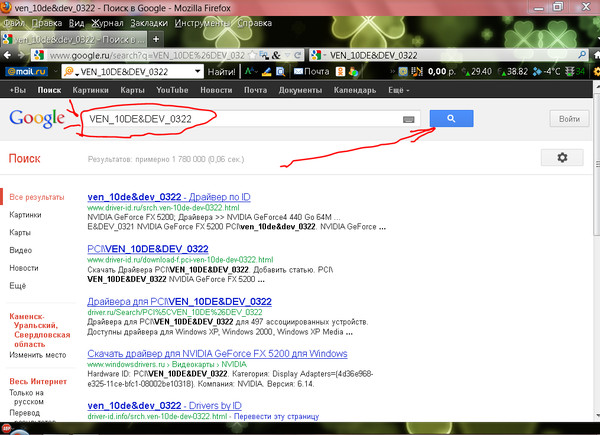Image resolution: width=600 pixels, height=435 pixels.
Task: Open the search settings gear icon
Action: click(562, 157)
